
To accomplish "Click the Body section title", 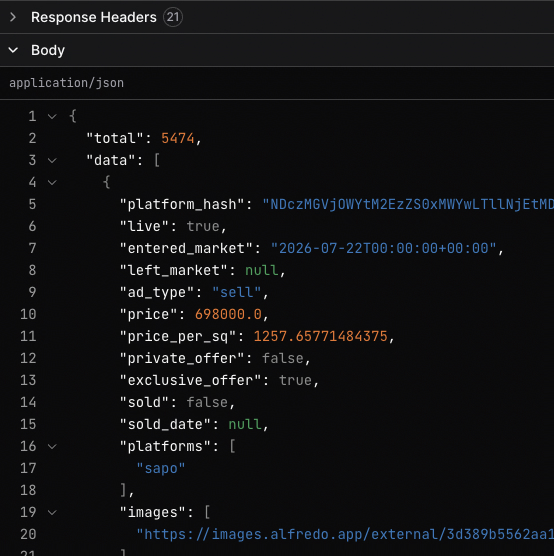I will [48, 50].
